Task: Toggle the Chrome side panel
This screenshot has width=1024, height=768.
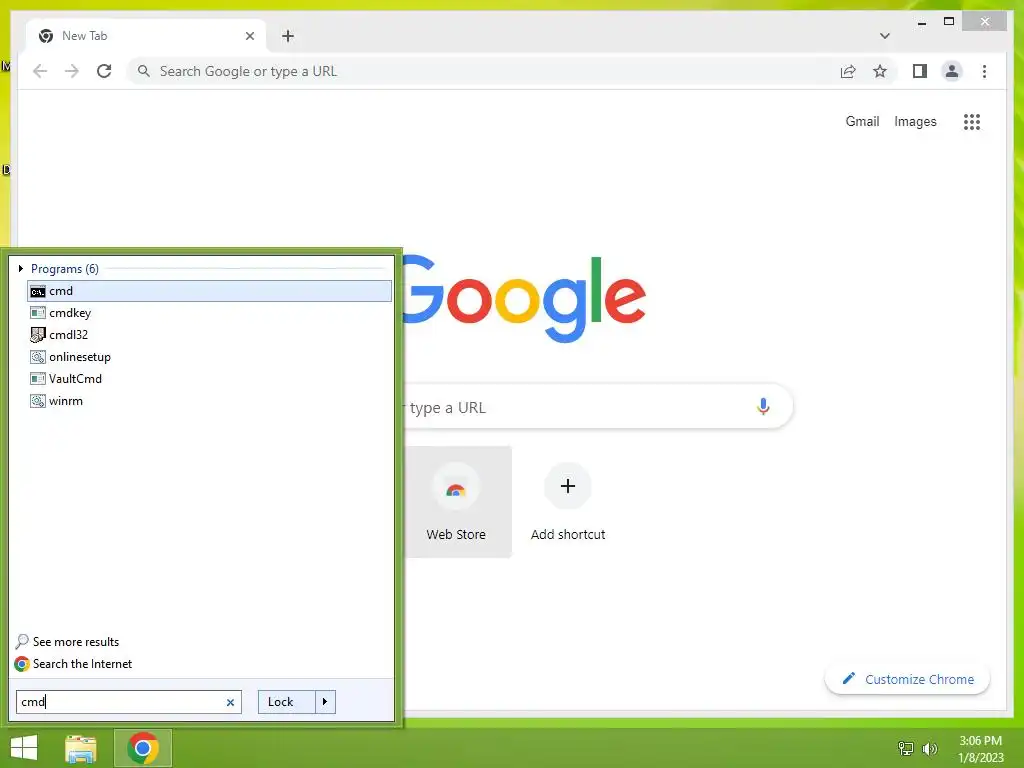Action: 920,71
